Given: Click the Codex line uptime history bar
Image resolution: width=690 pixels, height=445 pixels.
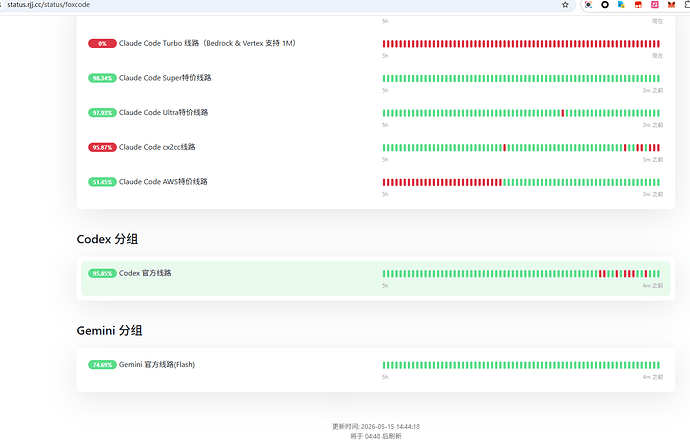Looking at the screenshot, I should coord(521,274).
